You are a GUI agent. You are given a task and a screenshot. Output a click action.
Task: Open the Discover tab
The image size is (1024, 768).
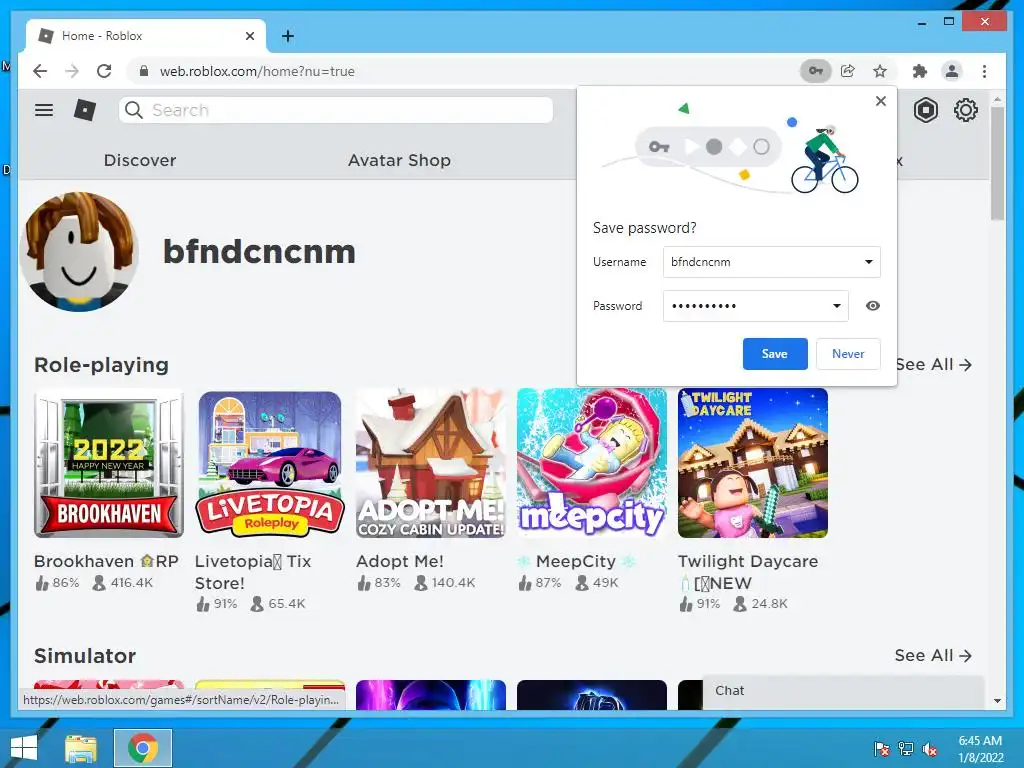(140, 160)
